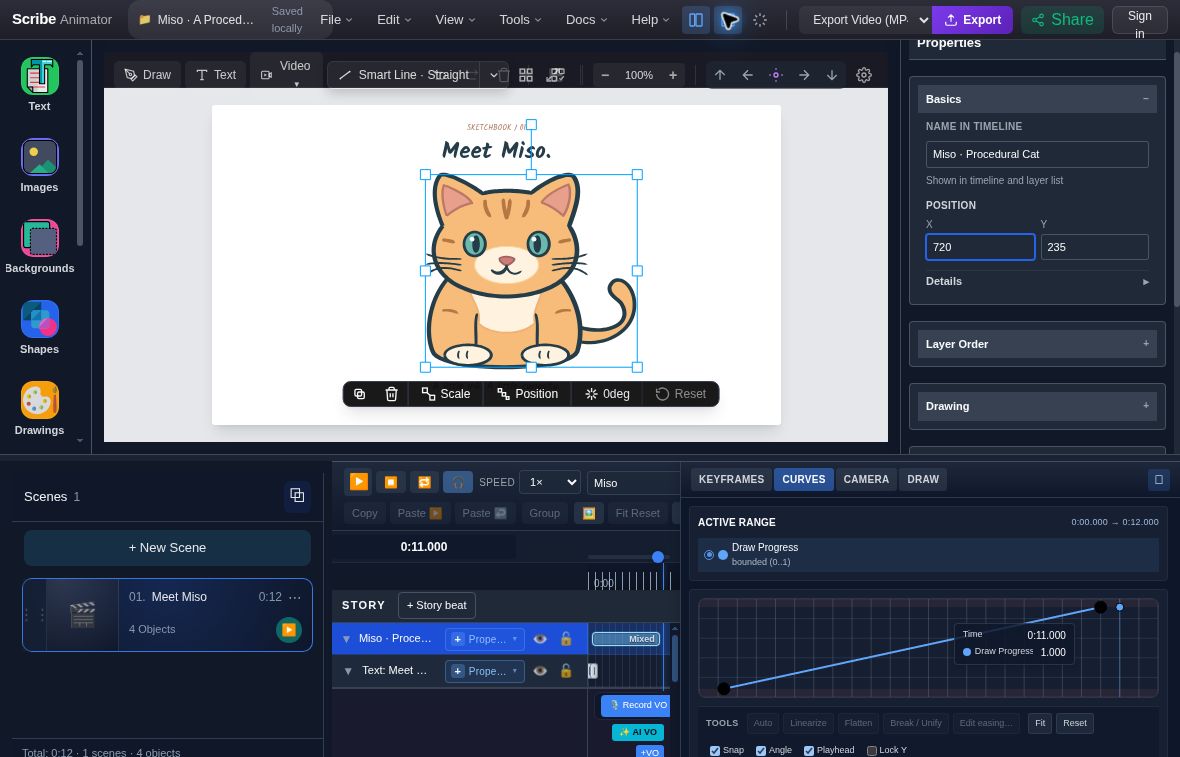Open grid view icon in canvas toolbar
The width and height of the screenshot is (1180, 757).
point(526,75)
